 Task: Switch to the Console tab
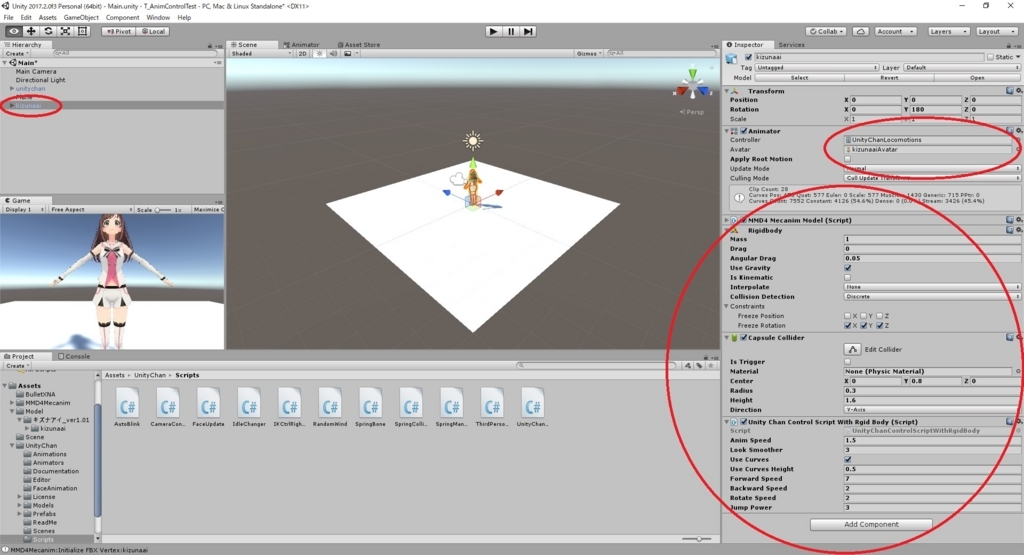click(74, 357)
